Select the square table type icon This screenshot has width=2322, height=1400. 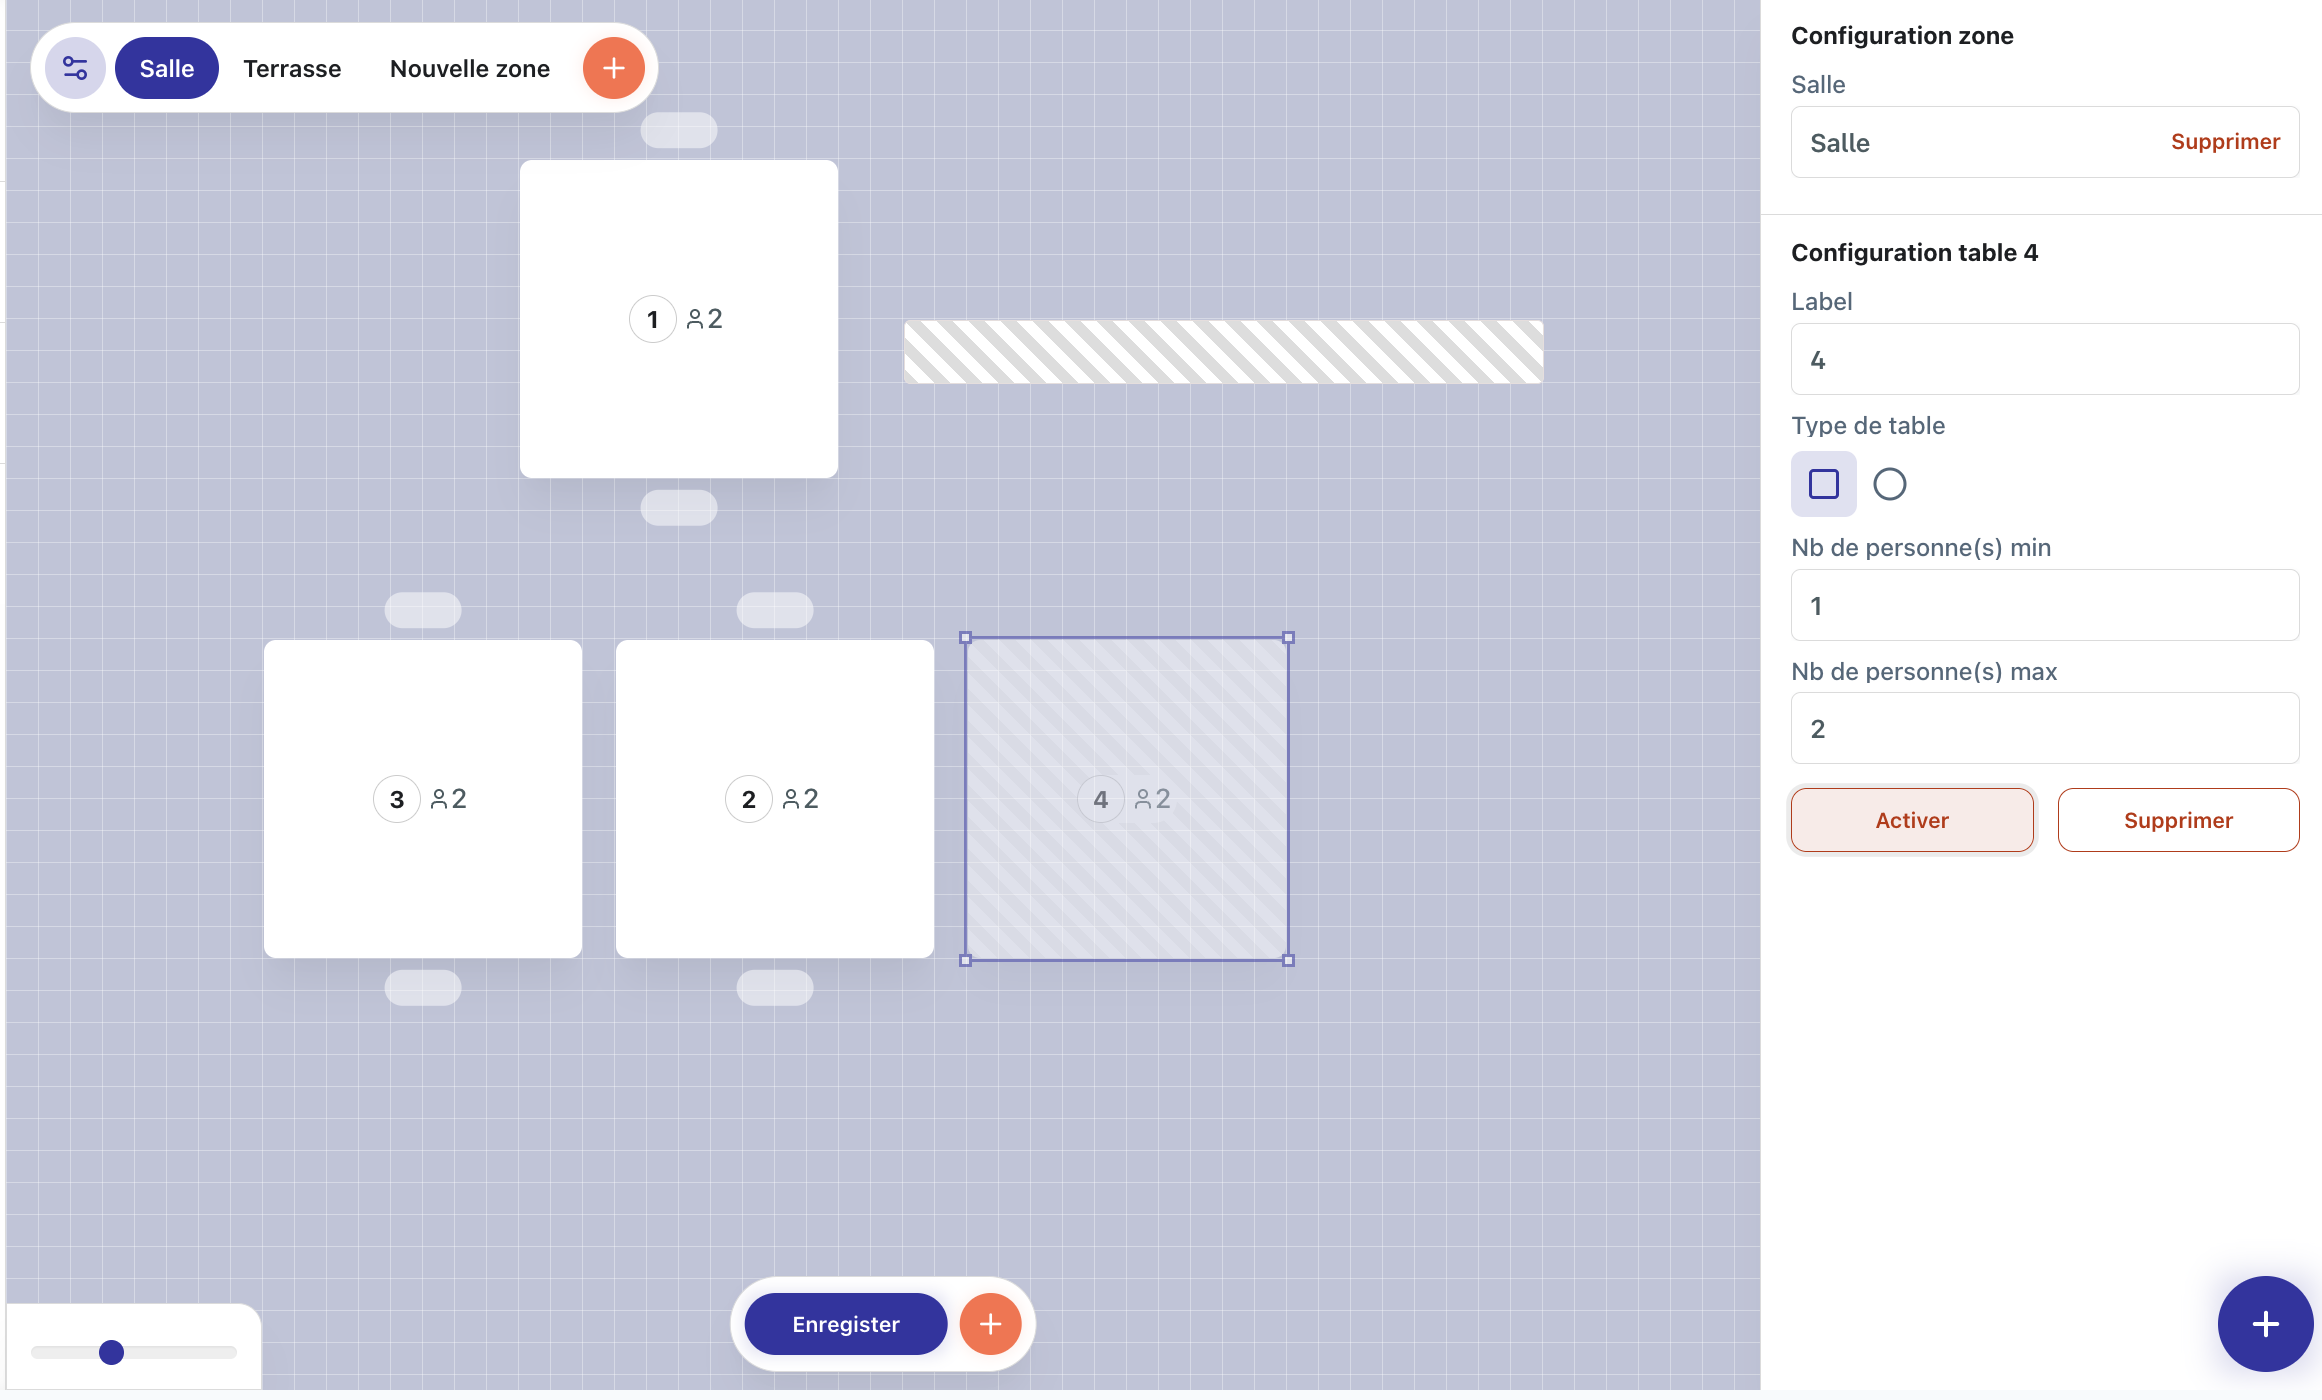[x=1823, y=484]
